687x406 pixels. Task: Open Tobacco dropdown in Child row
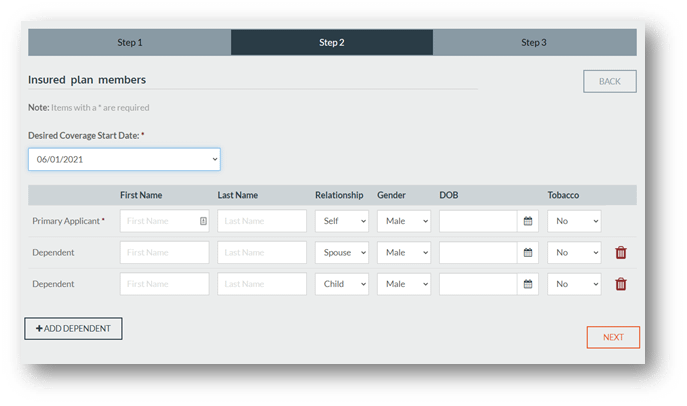(574, 284)
